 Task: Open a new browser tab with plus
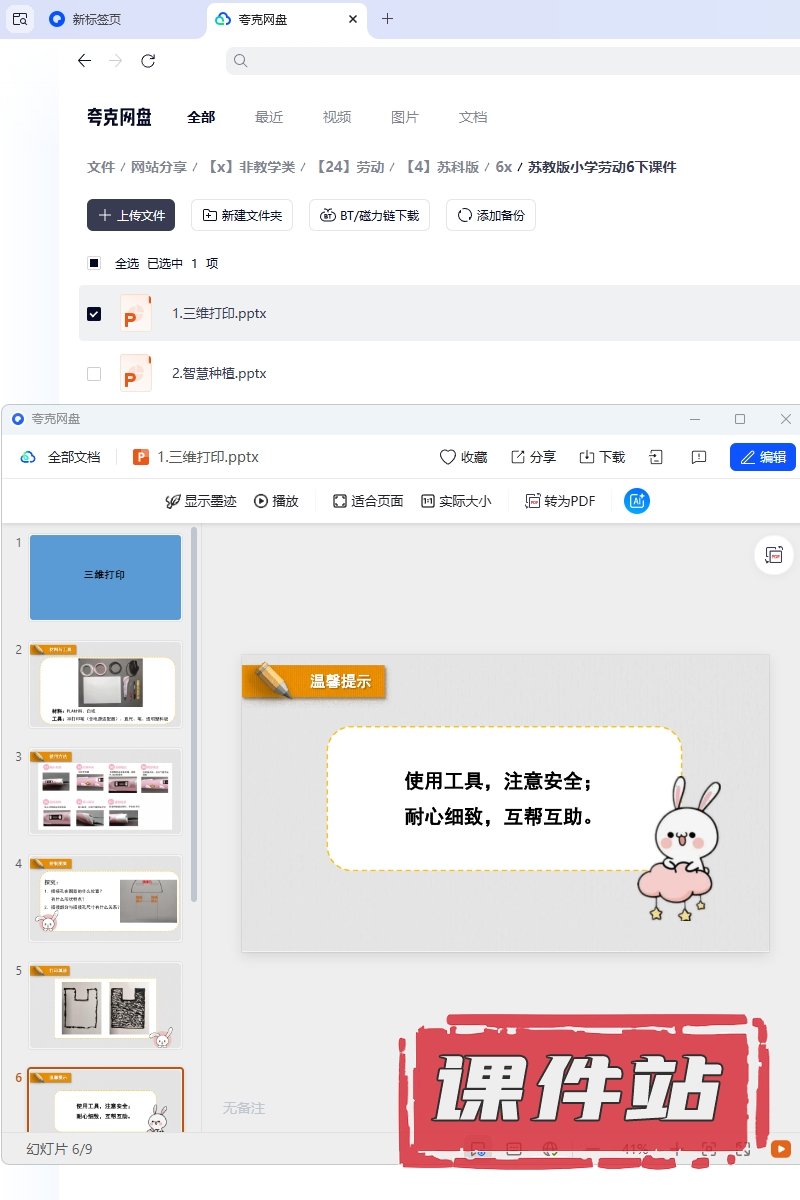pos(388,19)
